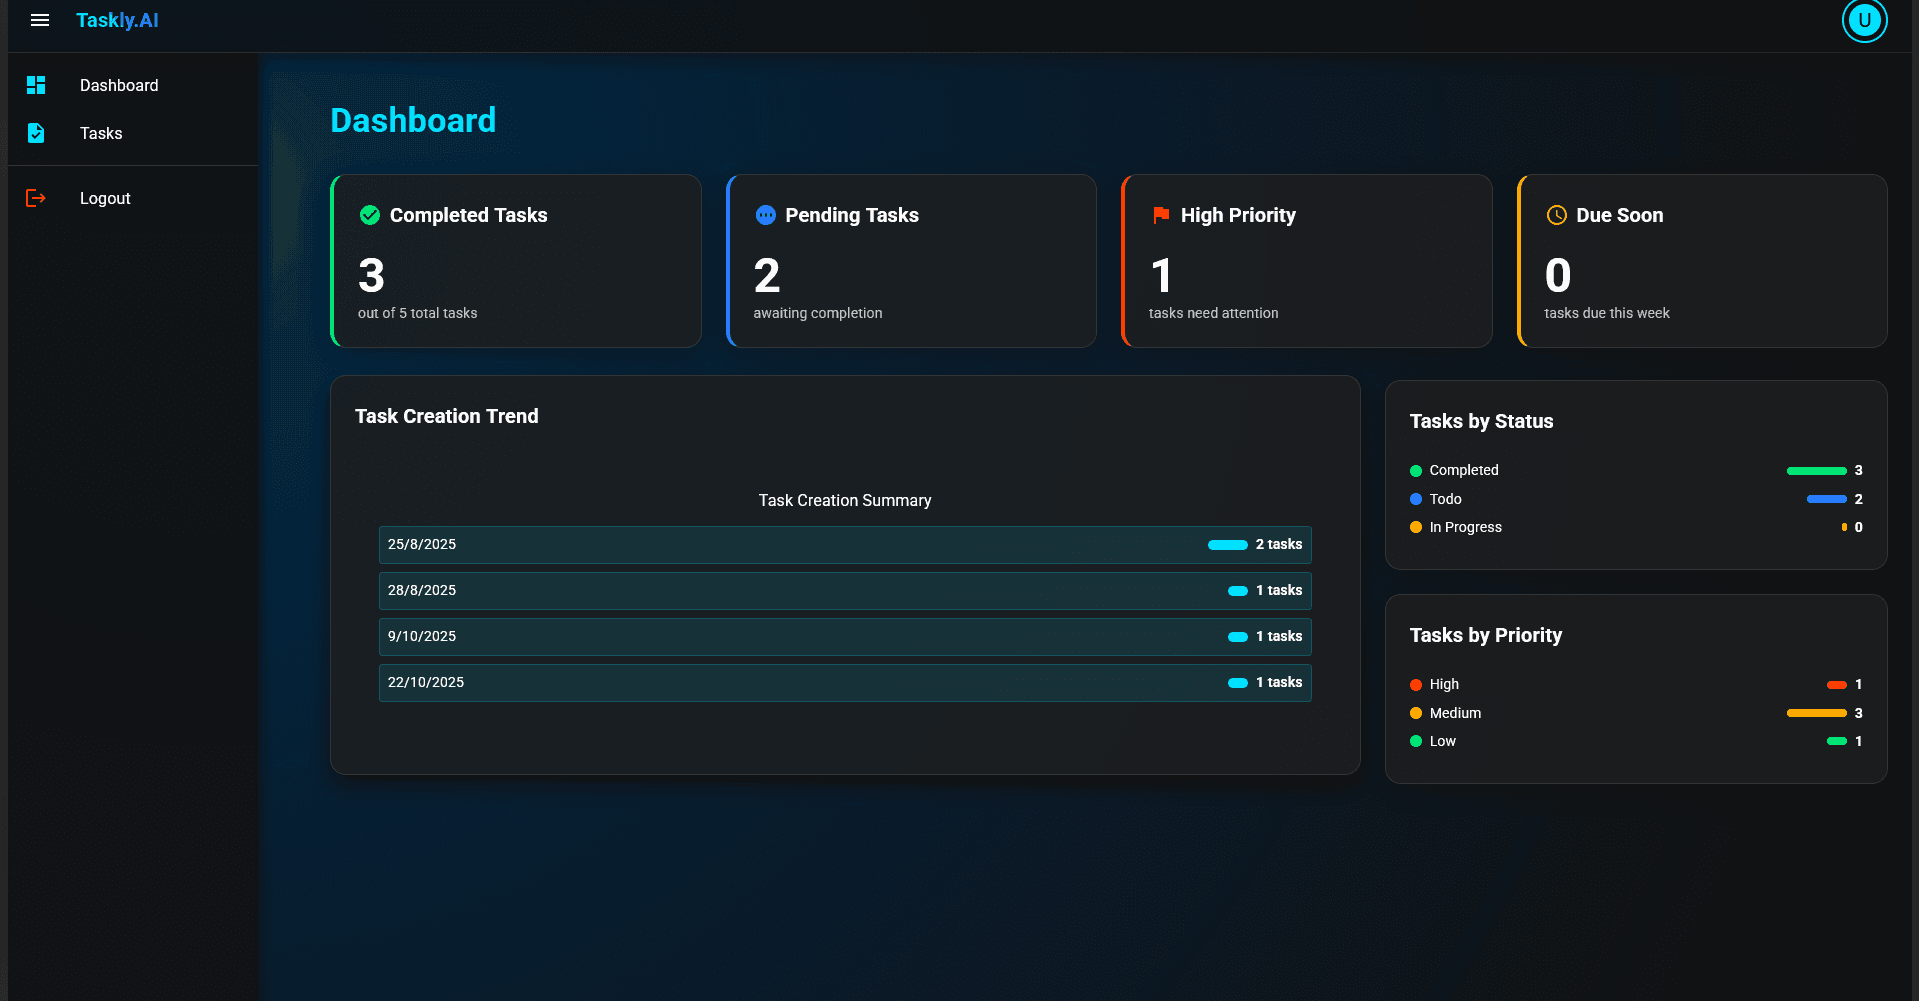Open the user avatar menu
This screenshot has height=1001, width=1919.
pos(1863,20)
